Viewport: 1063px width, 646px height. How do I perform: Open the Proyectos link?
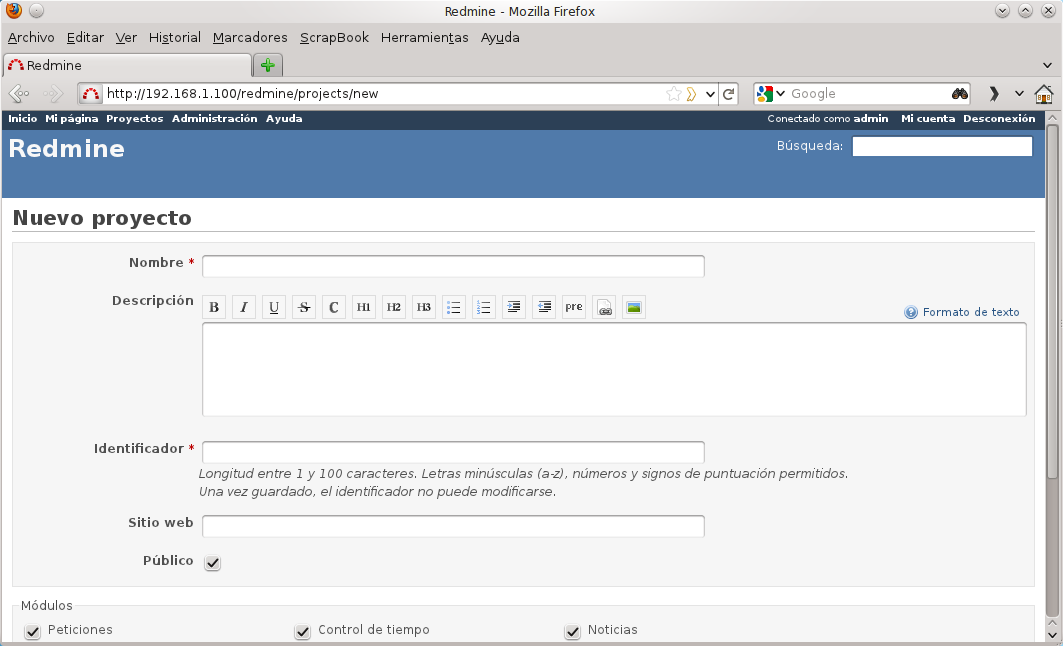[x=135, y=119]
